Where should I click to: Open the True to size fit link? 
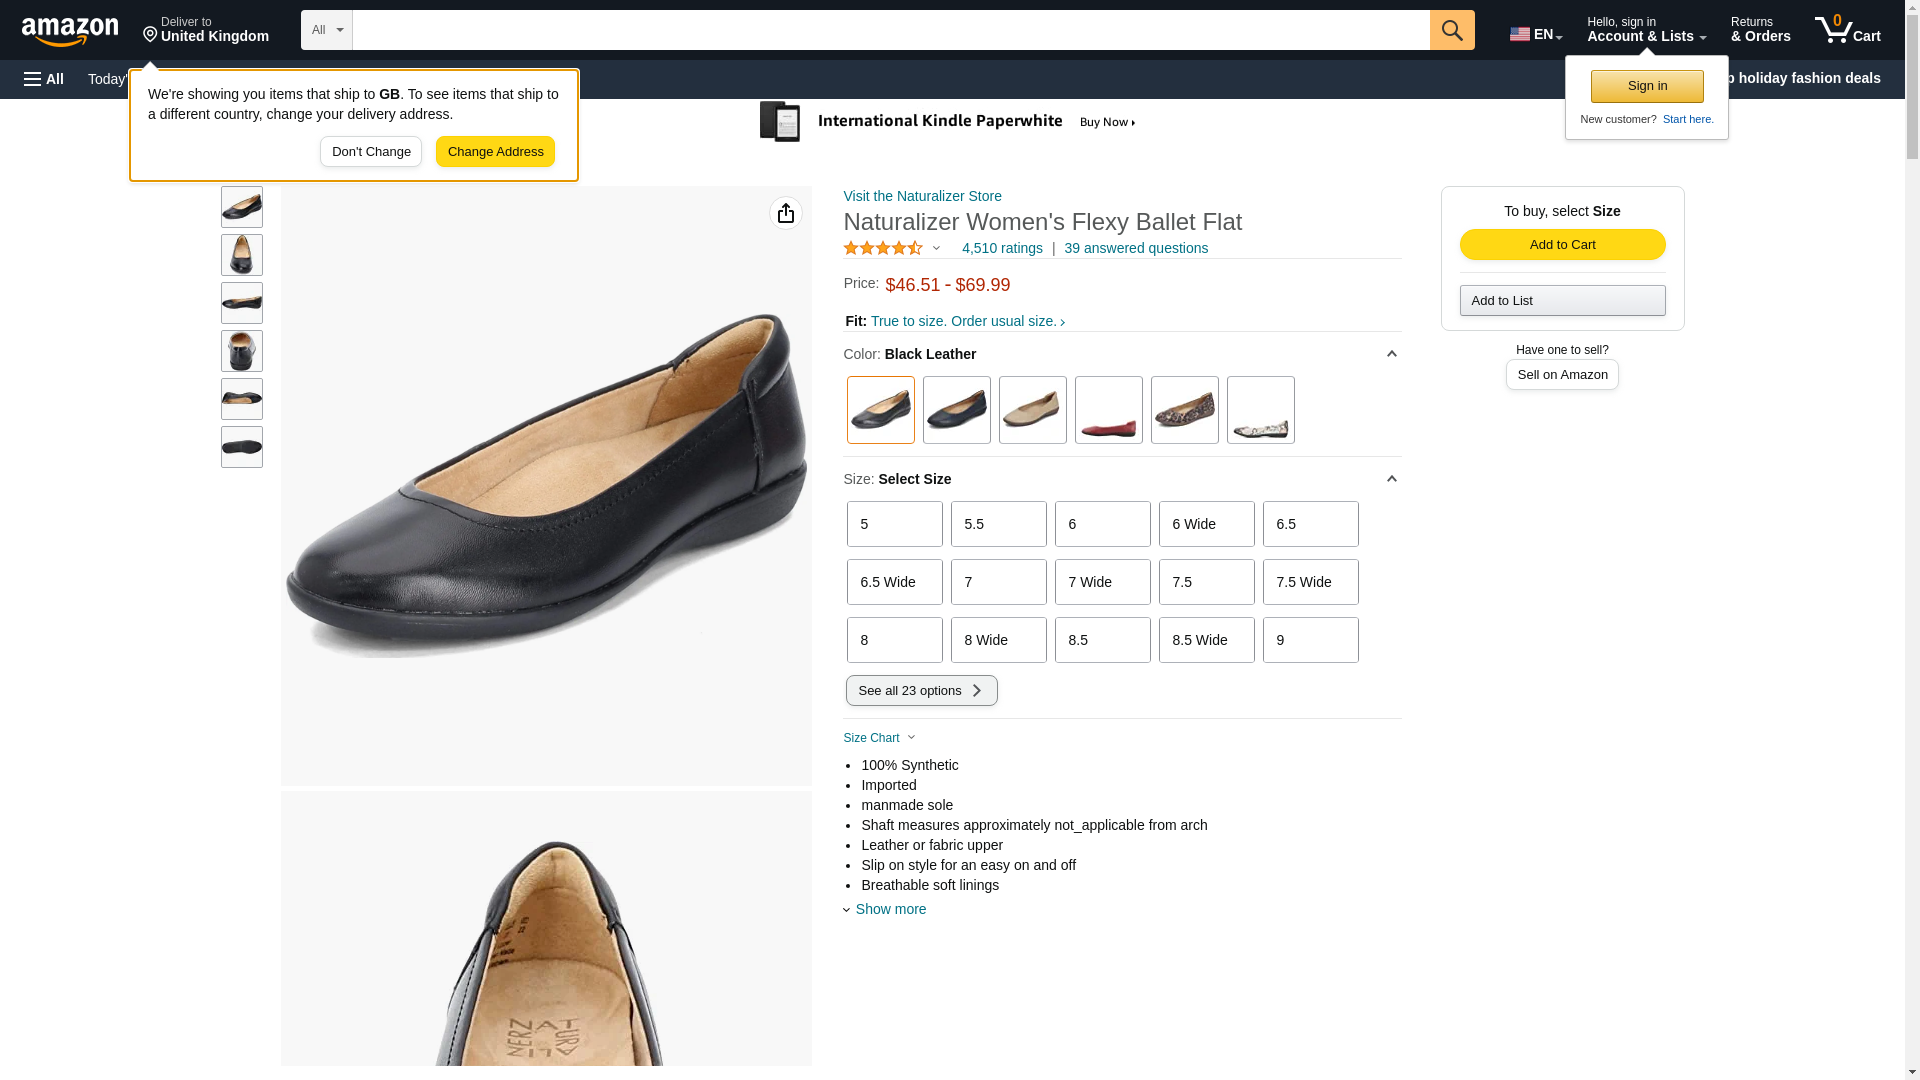tap(968, 321)
